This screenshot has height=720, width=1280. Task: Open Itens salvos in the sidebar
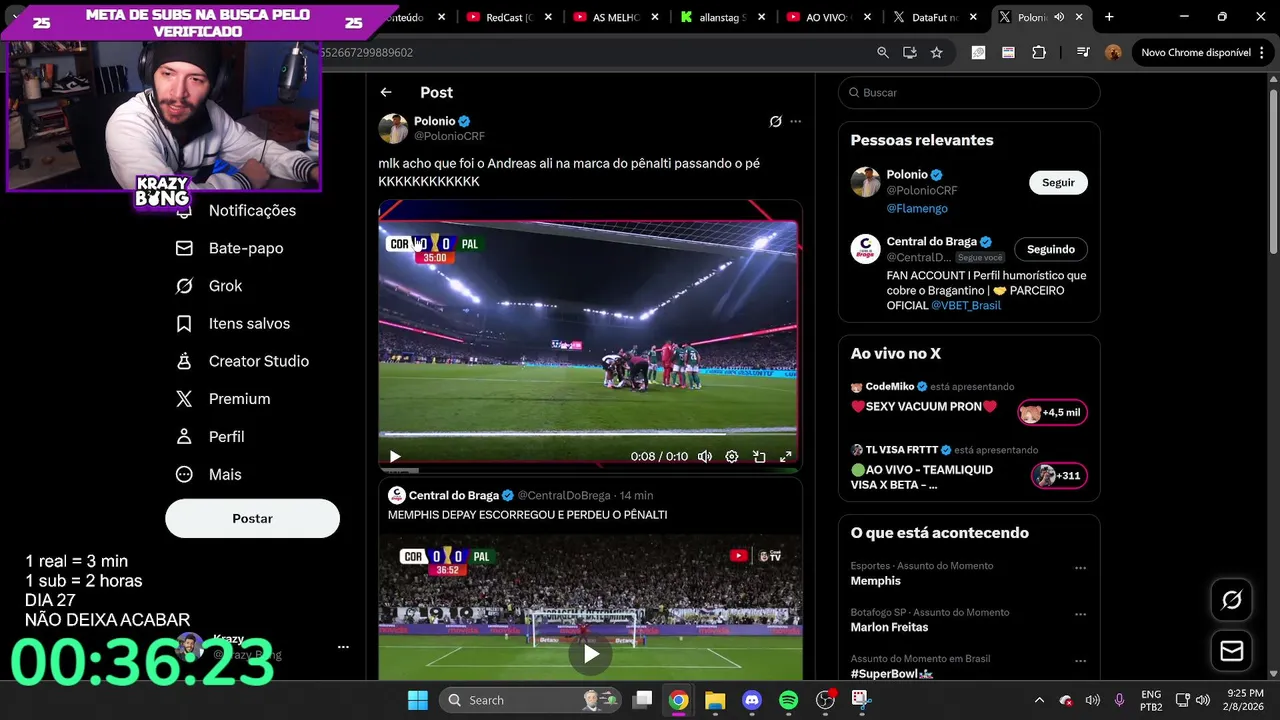[234, 324]
